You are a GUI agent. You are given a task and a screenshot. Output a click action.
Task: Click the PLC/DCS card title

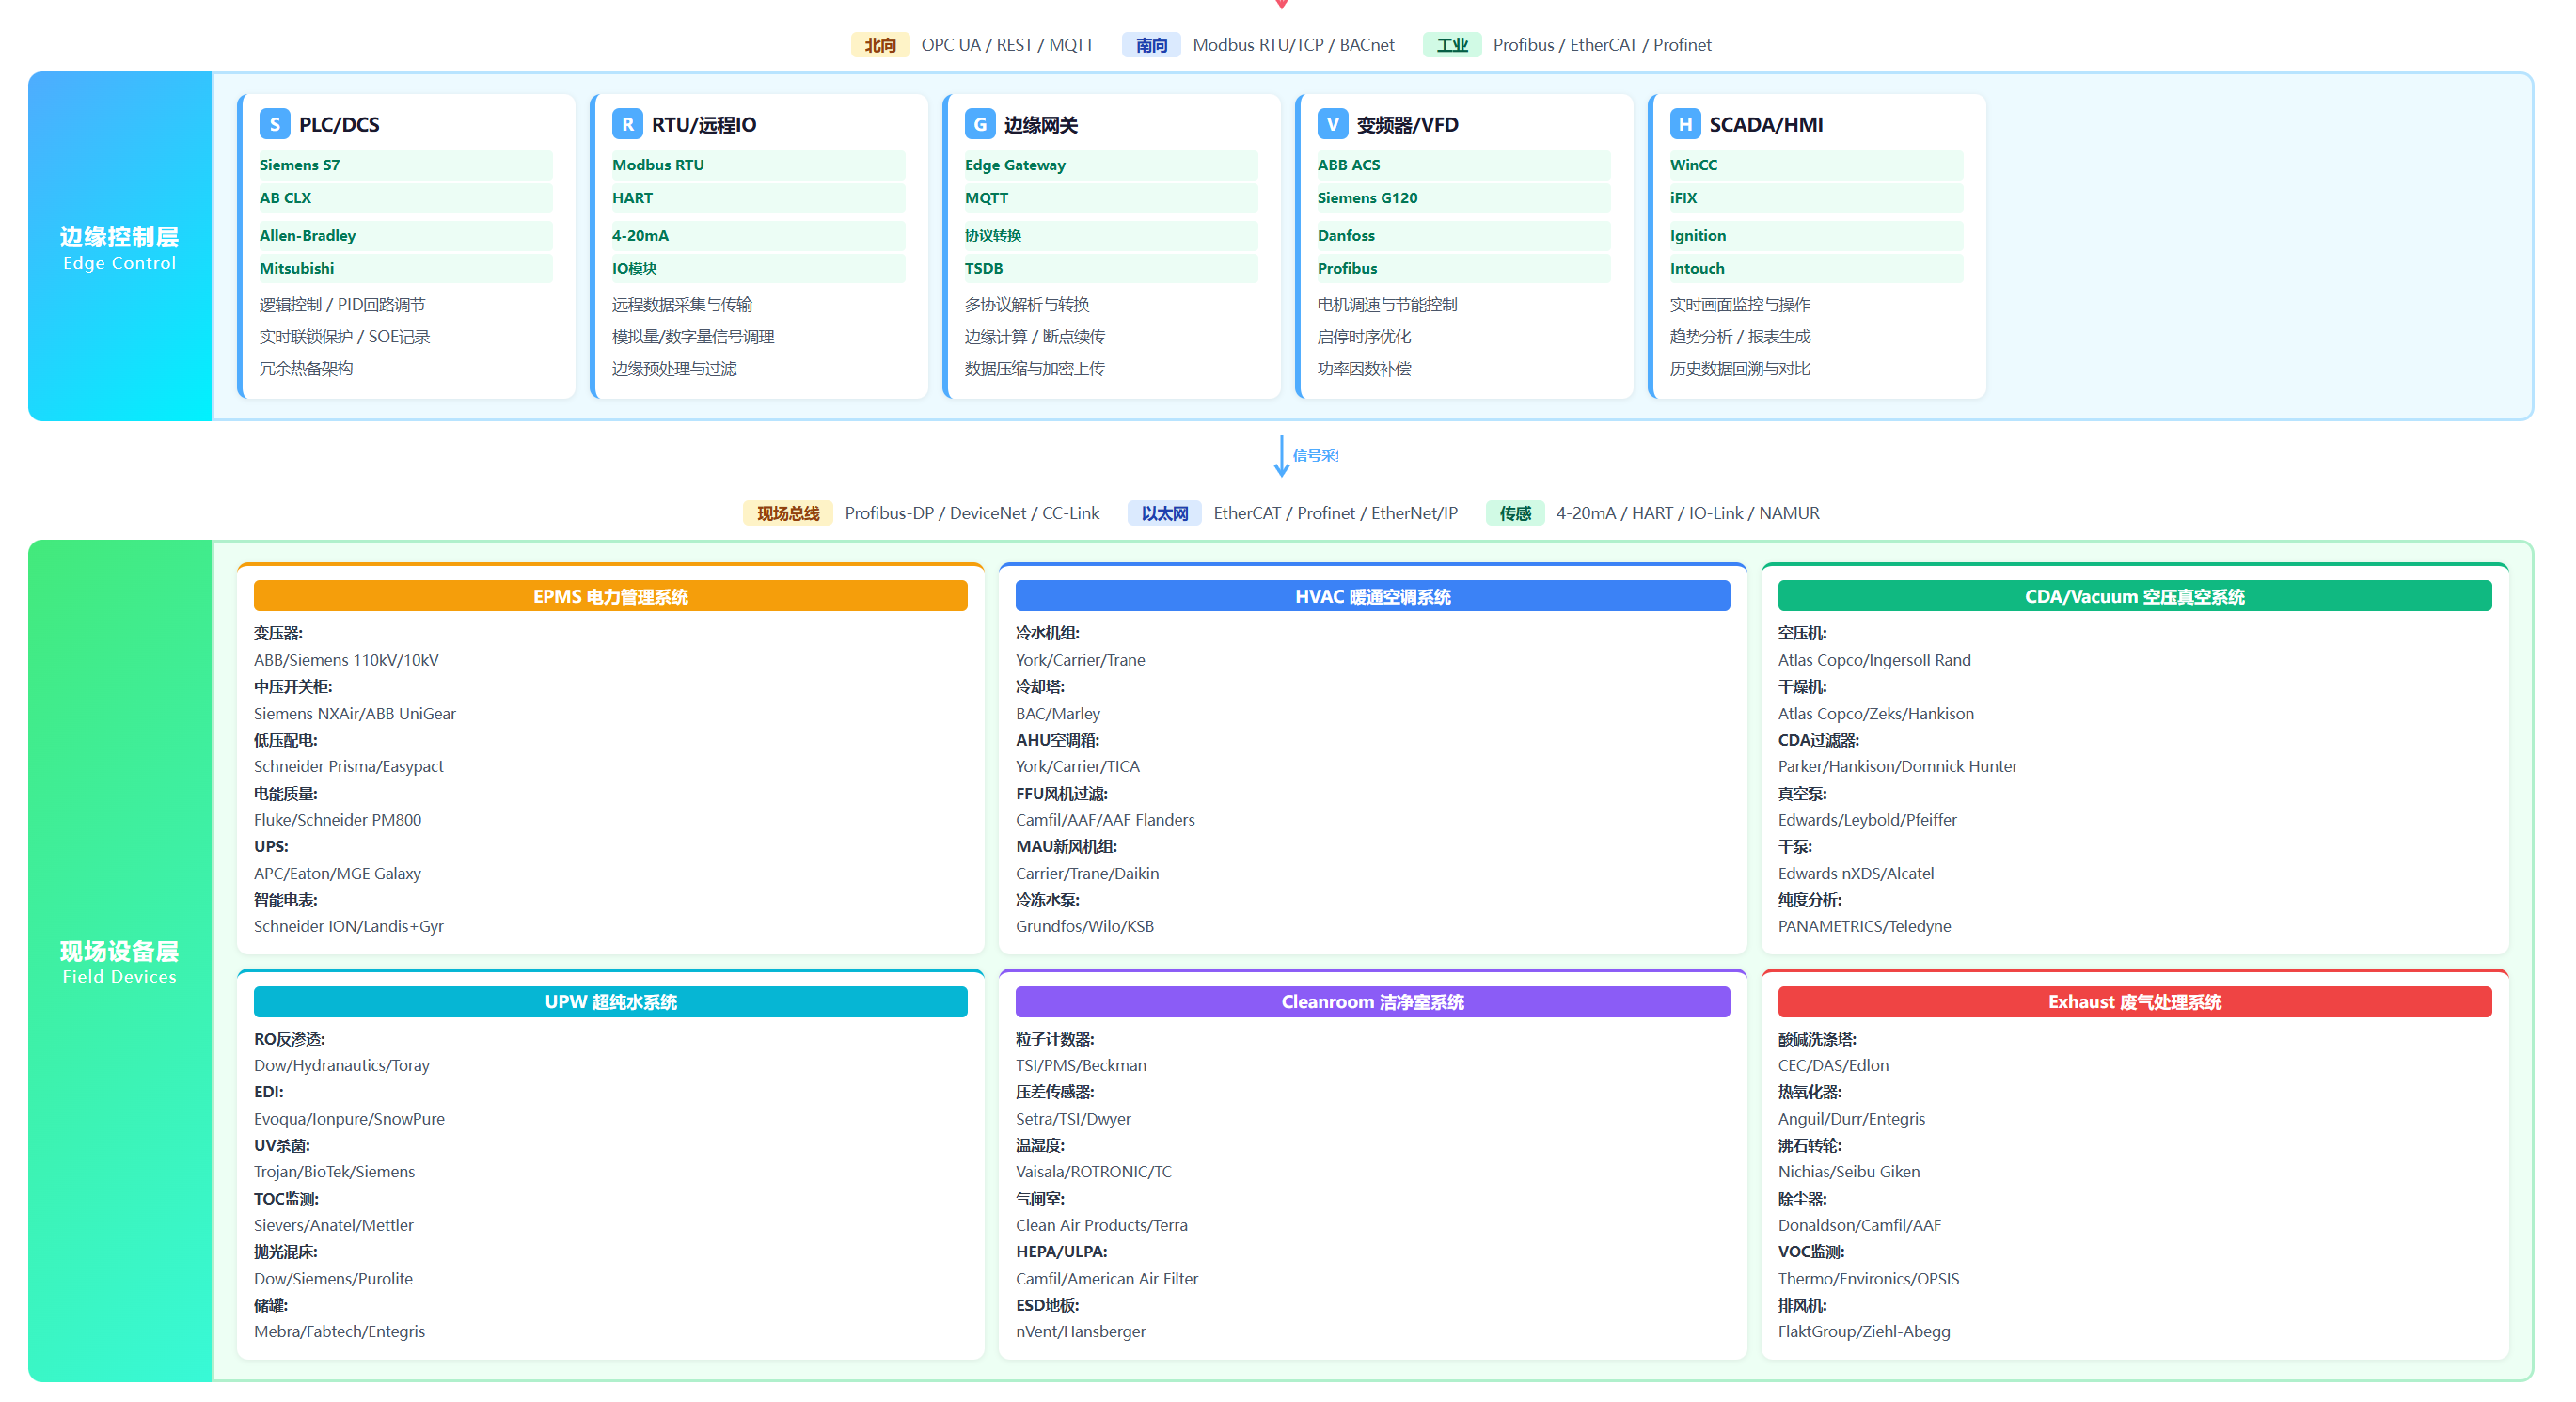tap(339, 125)
